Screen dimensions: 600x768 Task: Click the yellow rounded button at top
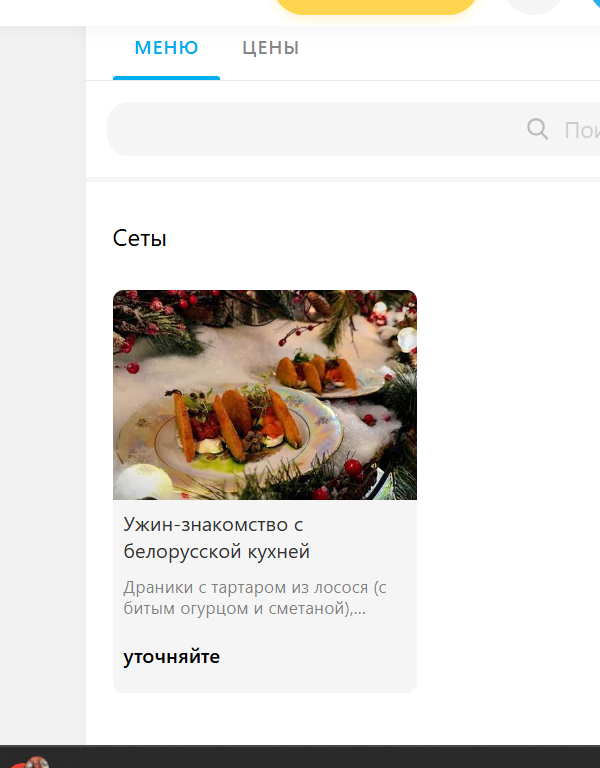376,6
